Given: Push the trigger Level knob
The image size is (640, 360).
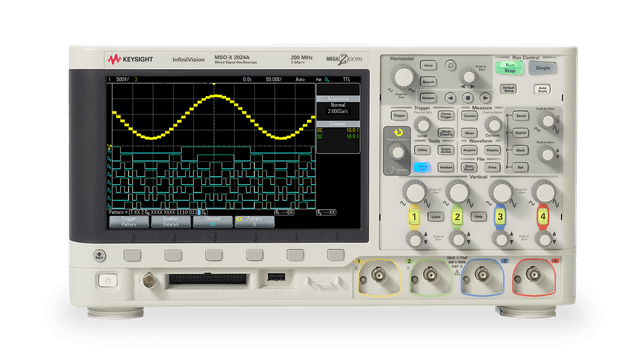Looking at the screenshot, I should (x=422, y=125).
